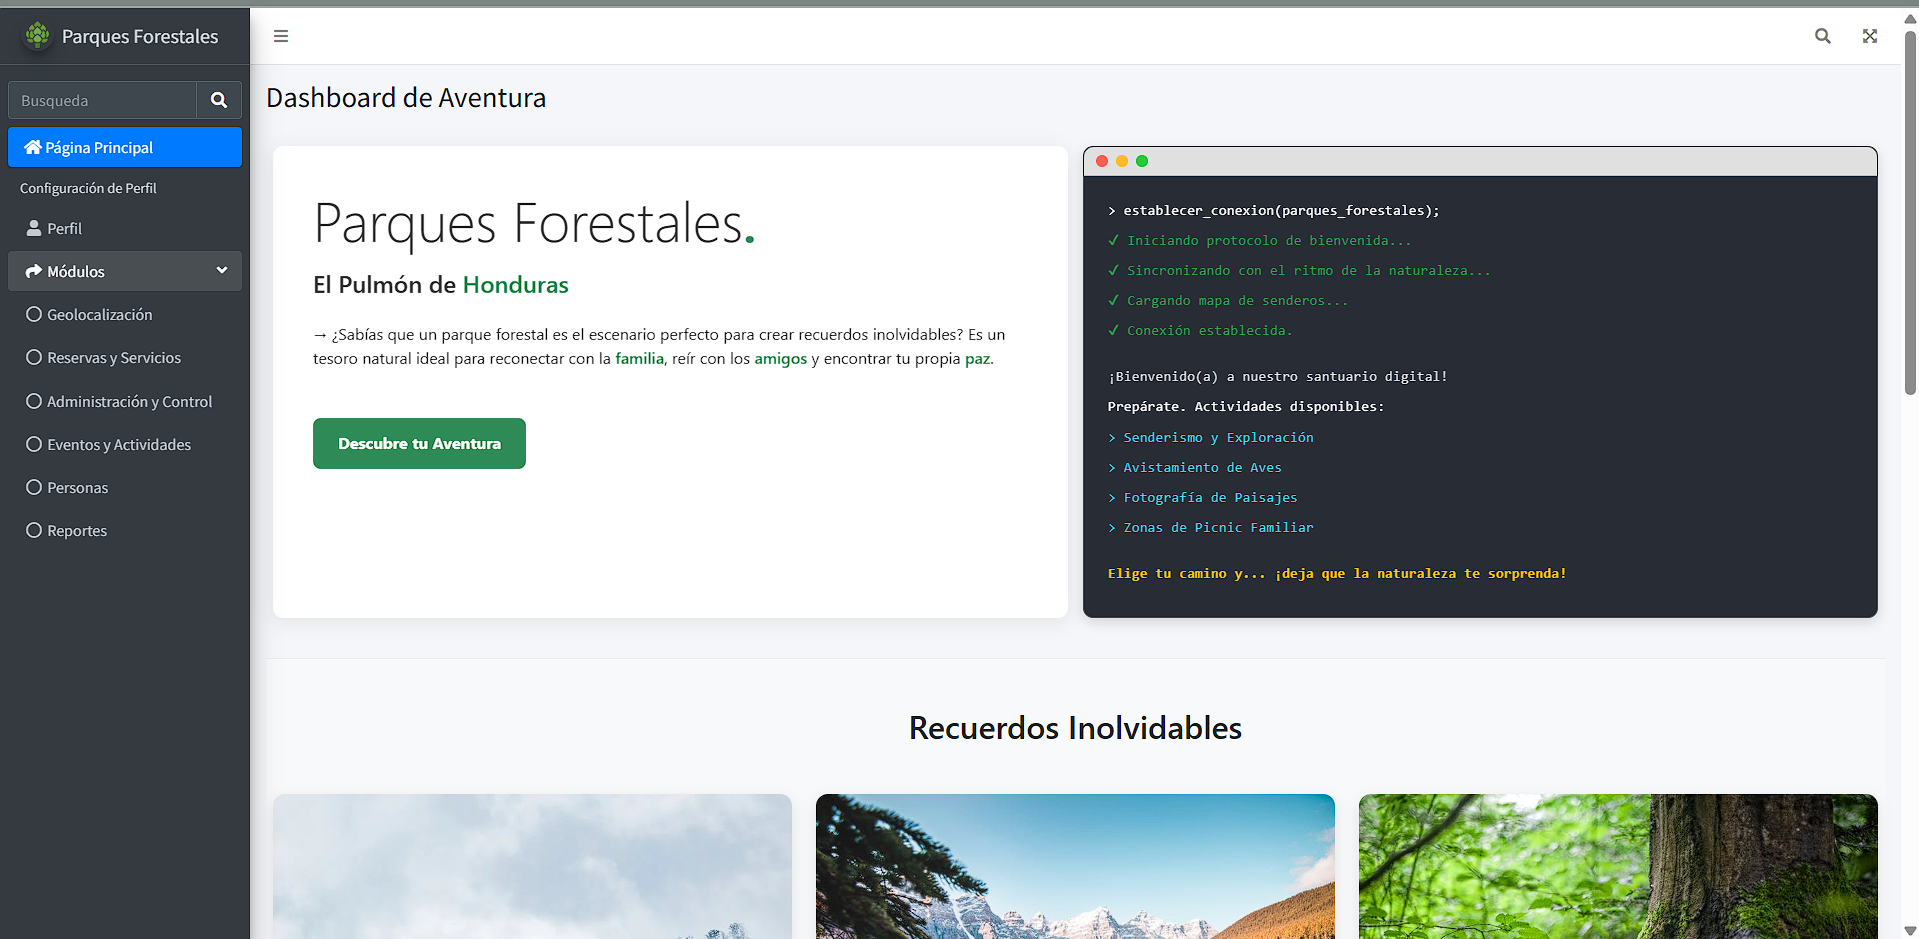The image size is (1919, 939).
Task: Click the vertical page scrollbar thumb
Action: pos(1910,210)
